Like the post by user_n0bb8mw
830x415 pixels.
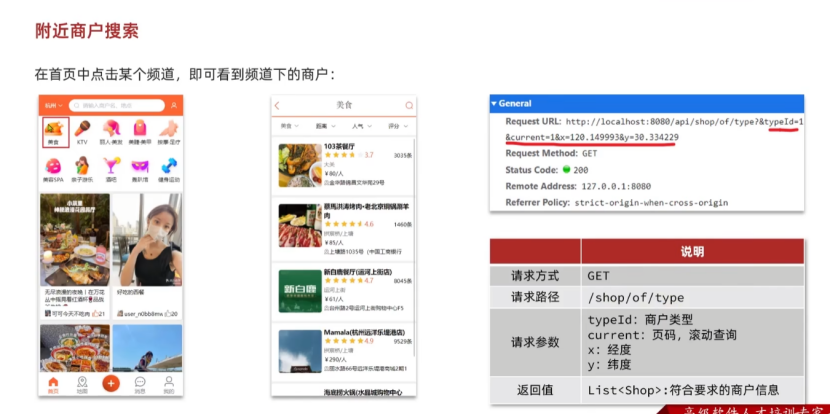coord(168,314)
